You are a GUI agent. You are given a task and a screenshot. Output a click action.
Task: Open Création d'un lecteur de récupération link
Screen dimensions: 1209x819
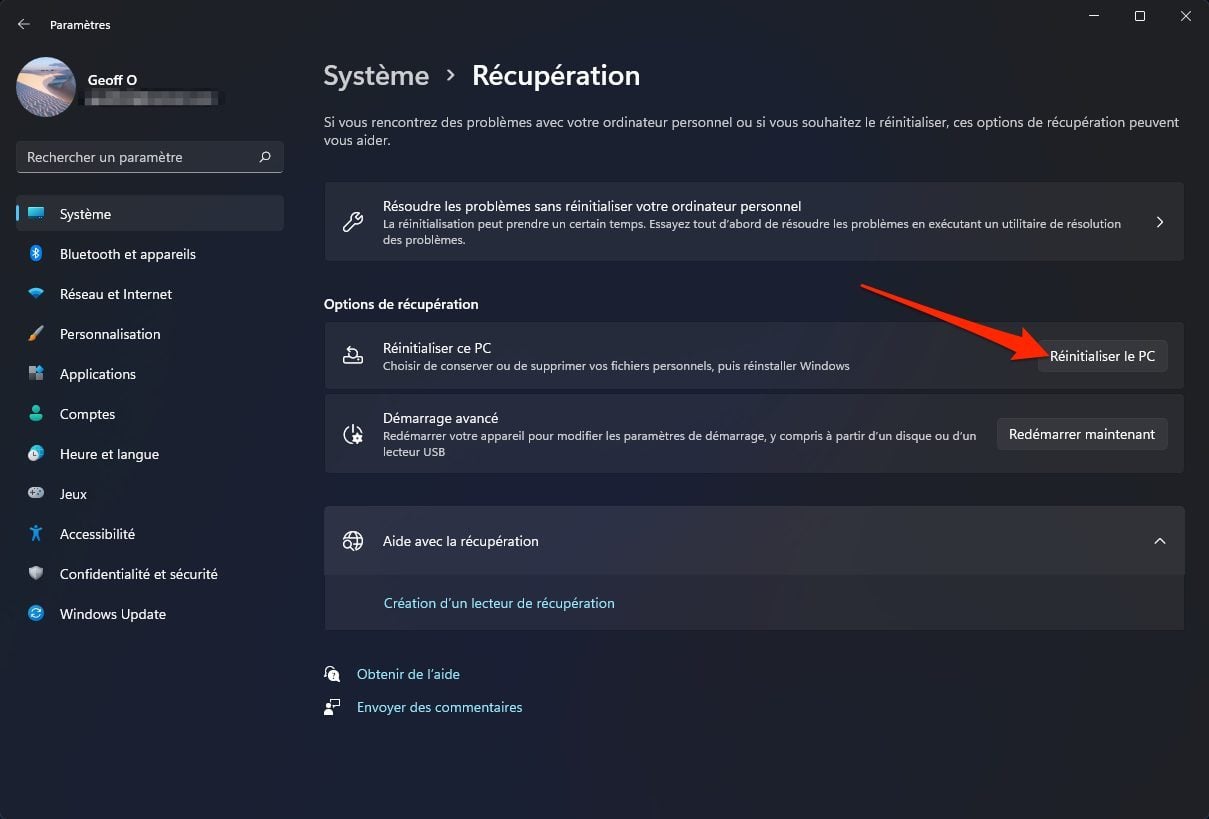(499, 603)
